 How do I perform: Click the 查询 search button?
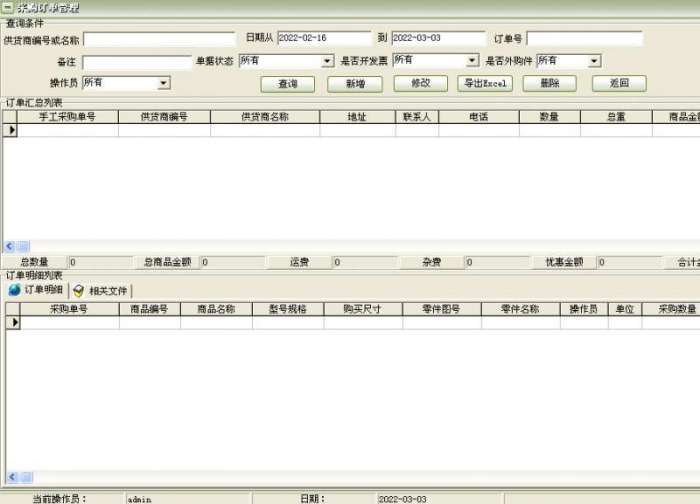[288, 84]
